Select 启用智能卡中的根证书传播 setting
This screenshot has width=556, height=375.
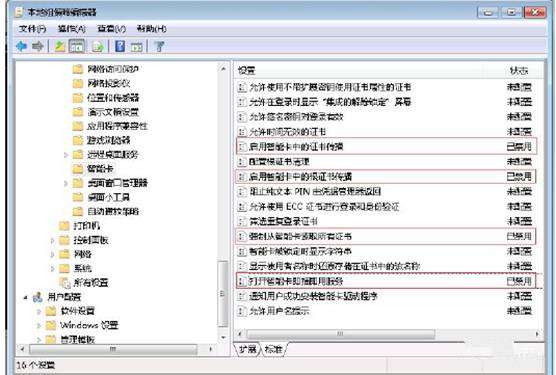coord(386,176)
